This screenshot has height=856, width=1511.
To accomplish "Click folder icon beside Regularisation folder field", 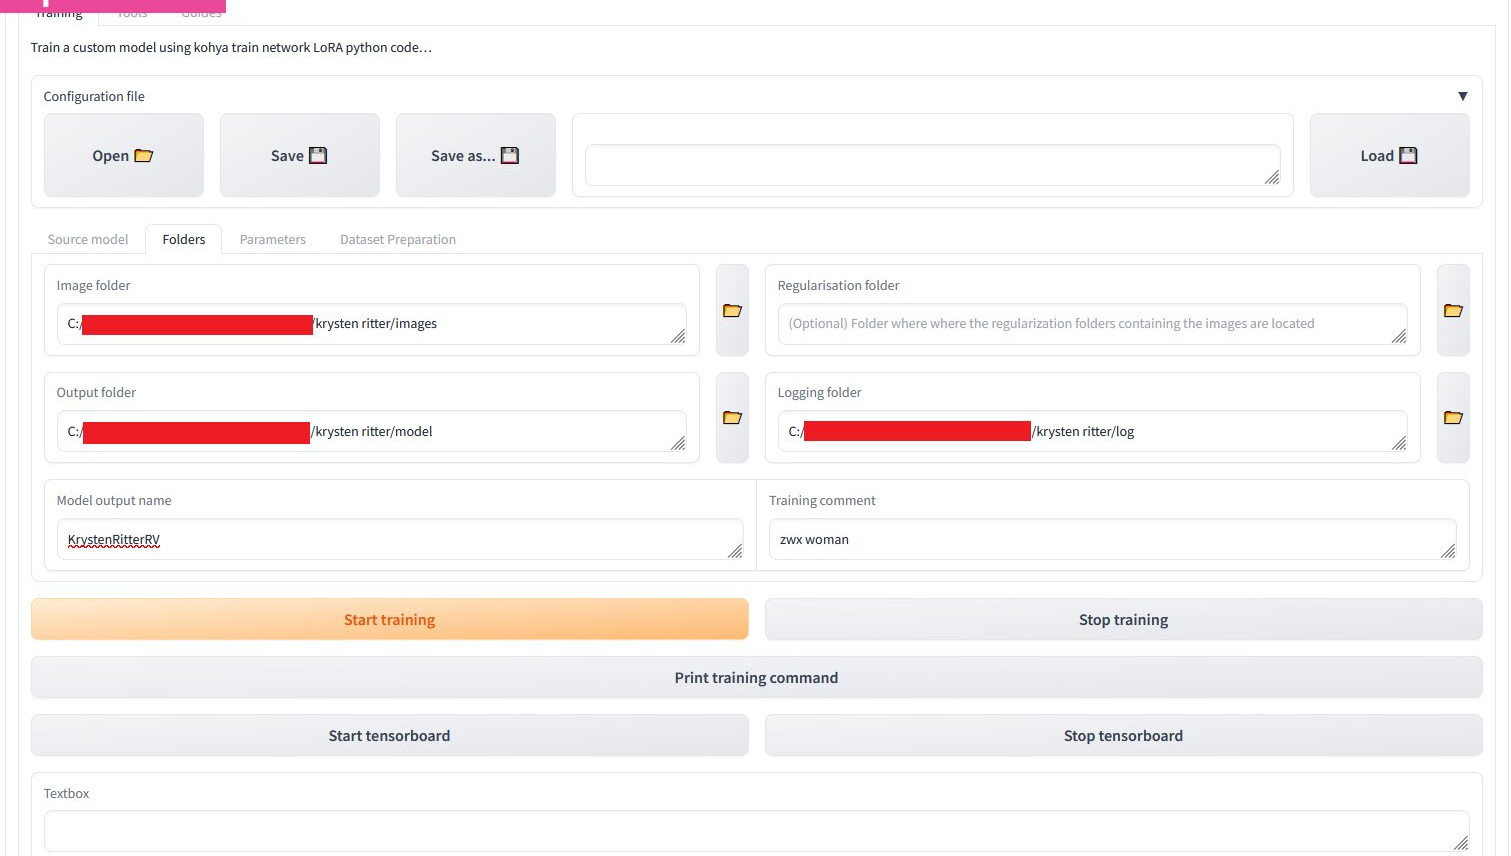I will [1452, 311].
